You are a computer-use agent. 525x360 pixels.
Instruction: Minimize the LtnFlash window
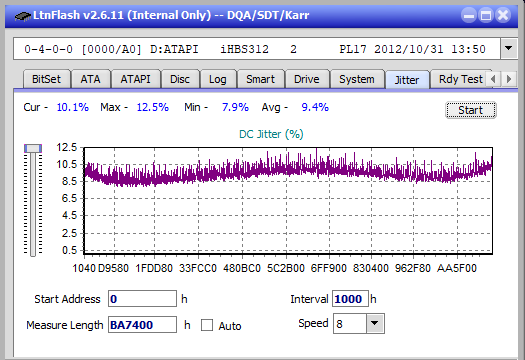tap(469, 15)
